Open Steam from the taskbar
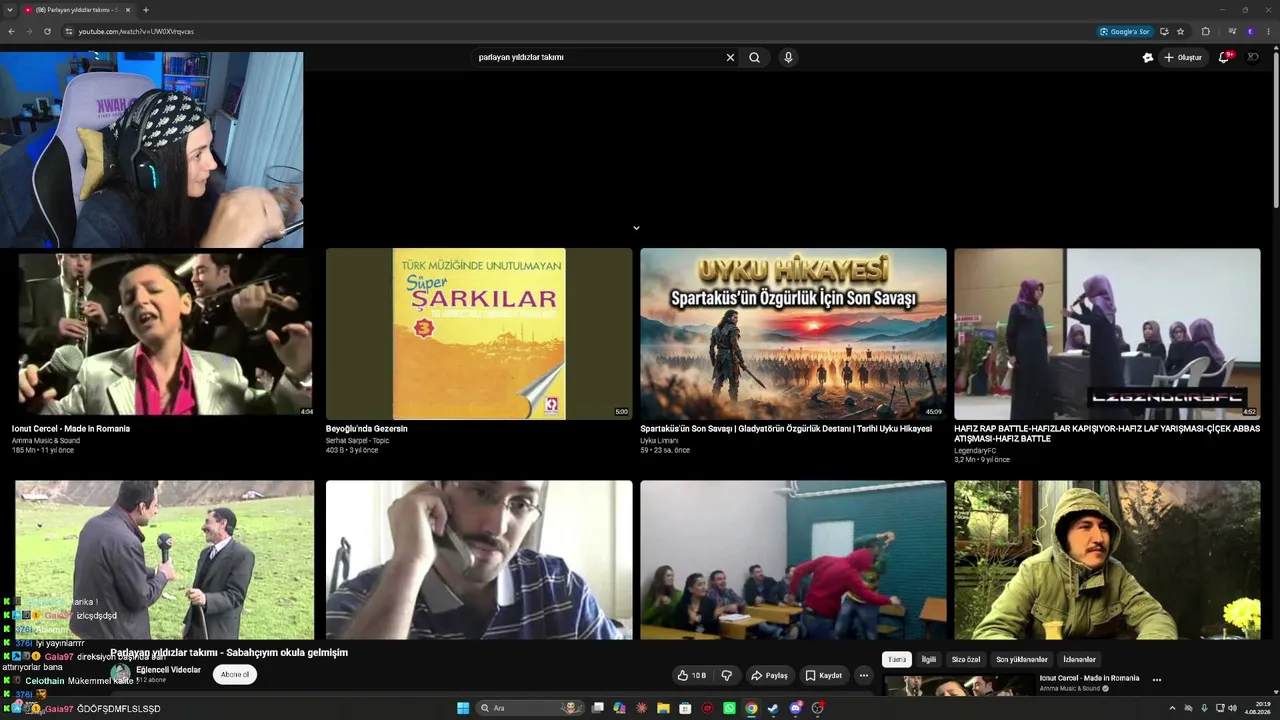1280x720 pixels. point(773,708)
